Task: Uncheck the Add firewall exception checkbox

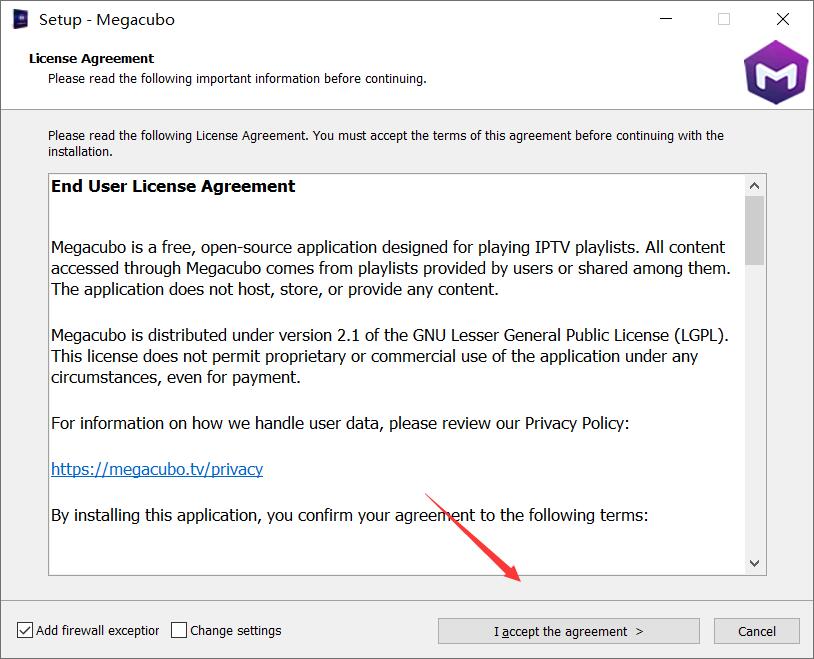Action: pyautogui.click(x=25, y=630)
